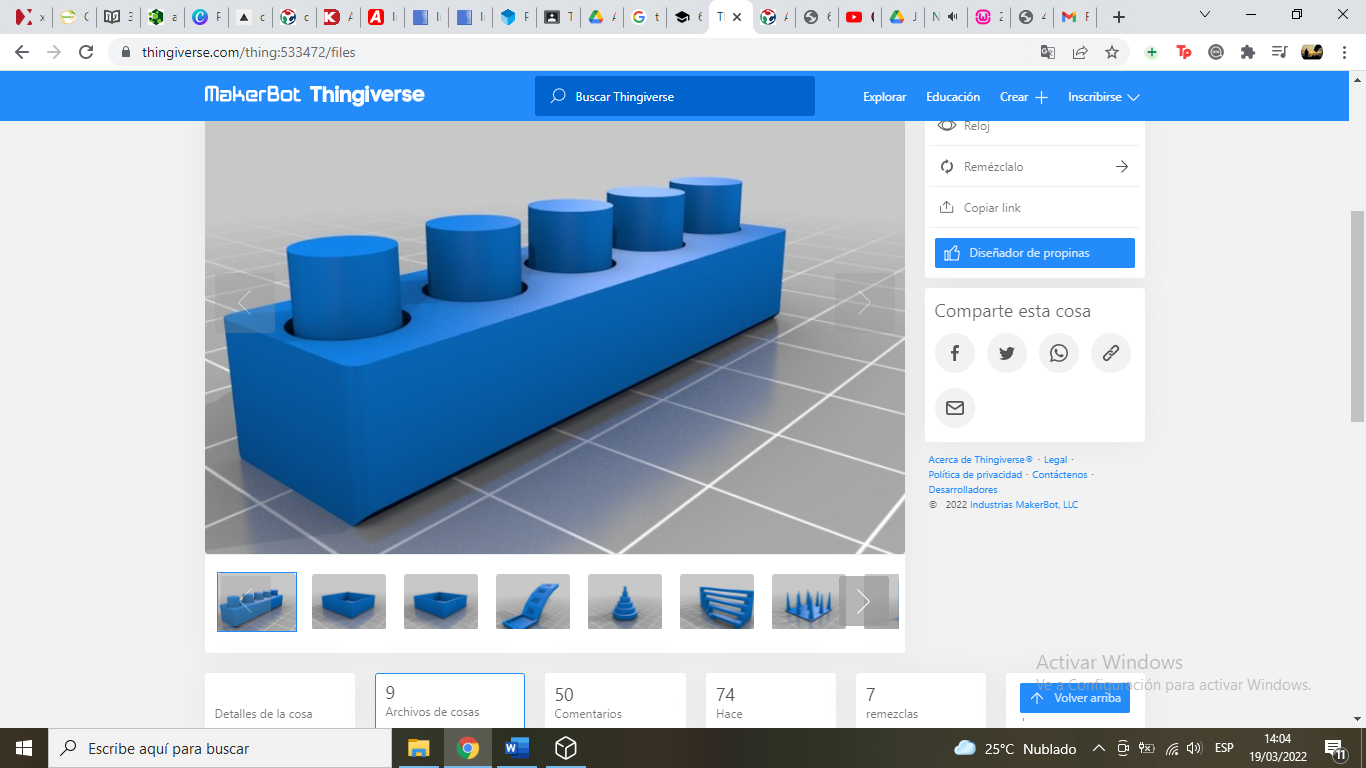Image resolution: width=1366 pixels, height=768 pixels.
Task: Share via the Twitter icon
Action: click(1006, 353)
